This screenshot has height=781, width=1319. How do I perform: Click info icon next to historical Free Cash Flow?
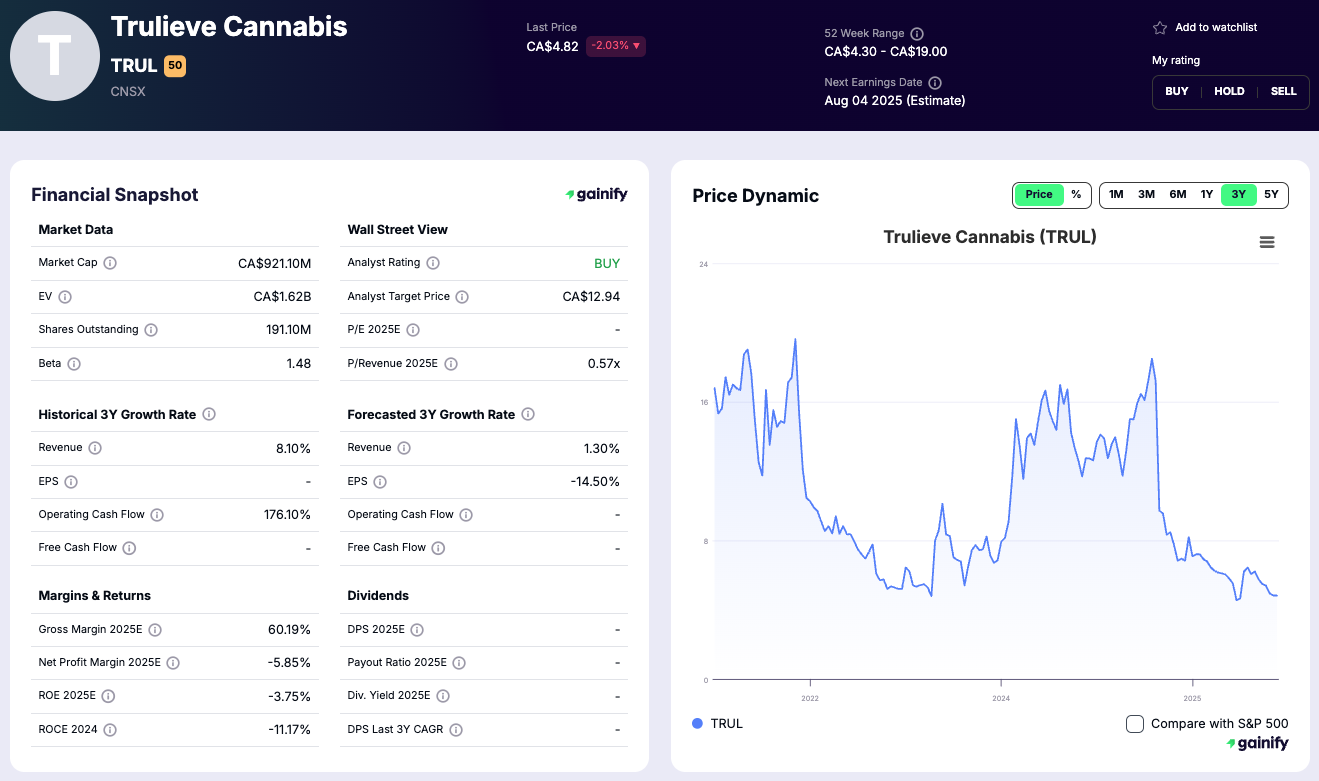pos(129,548)
